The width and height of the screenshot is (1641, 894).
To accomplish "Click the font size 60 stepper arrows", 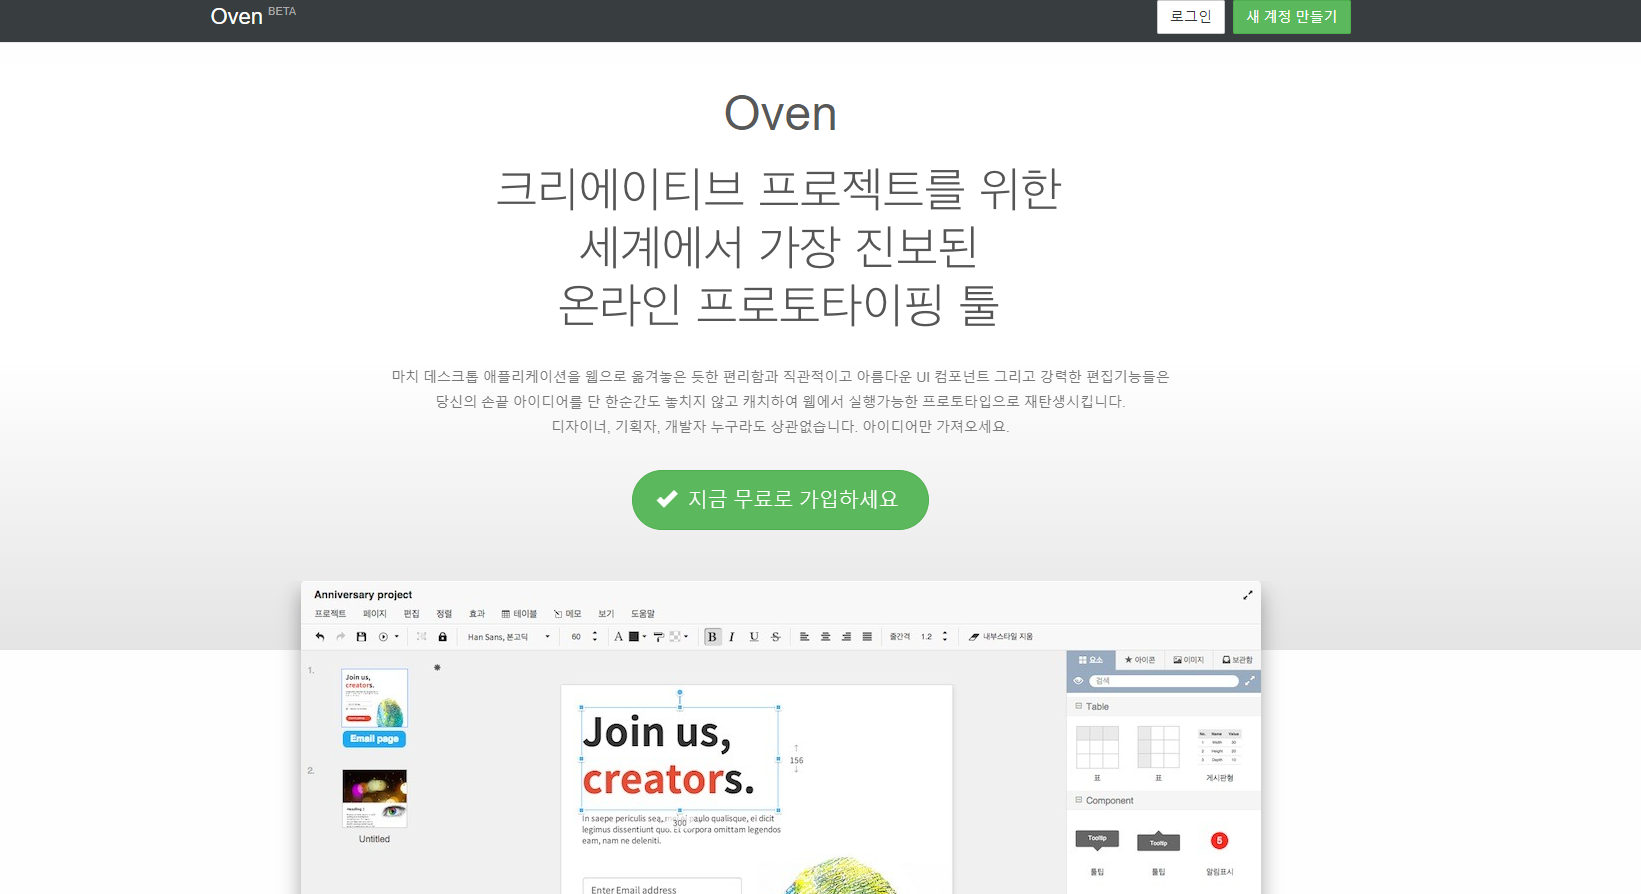I will click(x=595, y=637).
